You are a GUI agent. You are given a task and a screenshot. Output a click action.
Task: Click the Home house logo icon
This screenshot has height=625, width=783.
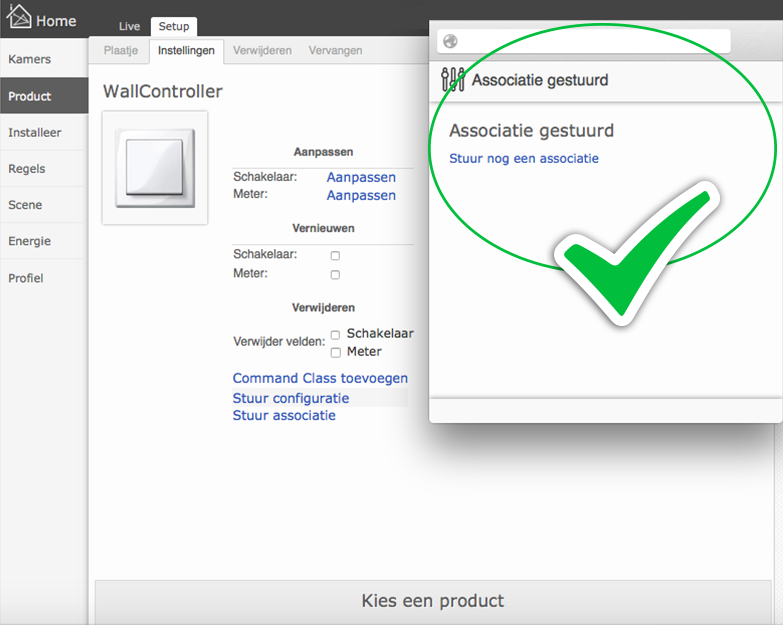coord(19,16)
